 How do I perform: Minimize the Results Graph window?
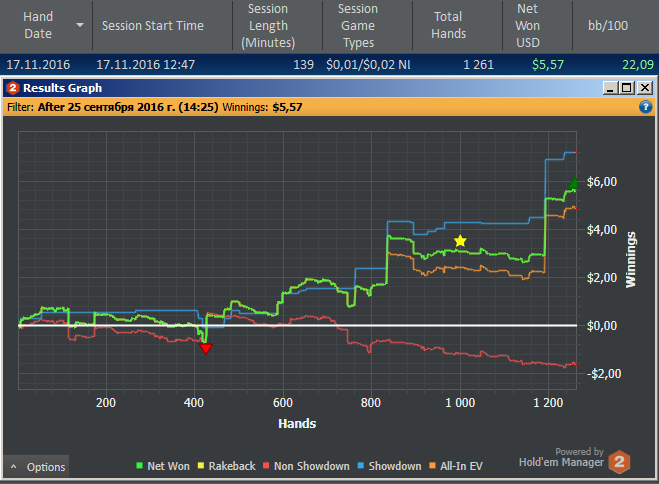click(x=610, y=88)
